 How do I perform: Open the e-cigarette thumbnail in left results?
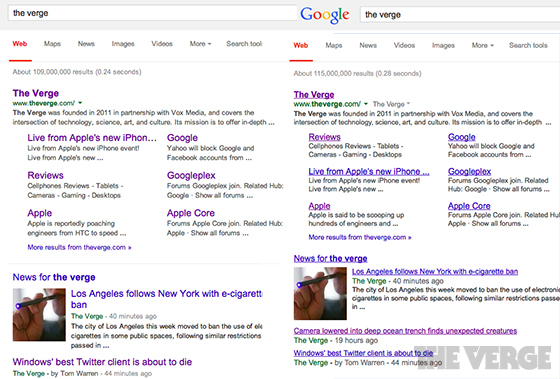click(39, 315)
